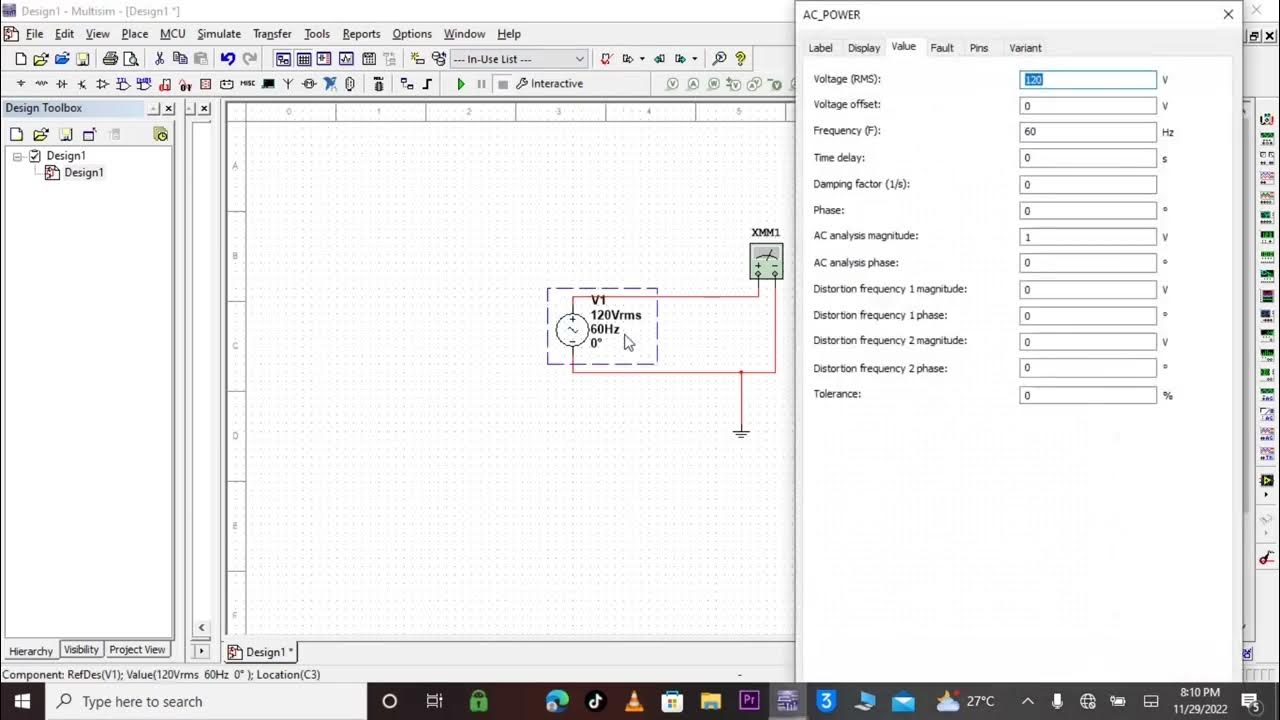The width and height of the screenshot is (1280, 720).
Task: Open the Reports menu
Action: pos(361,34)
